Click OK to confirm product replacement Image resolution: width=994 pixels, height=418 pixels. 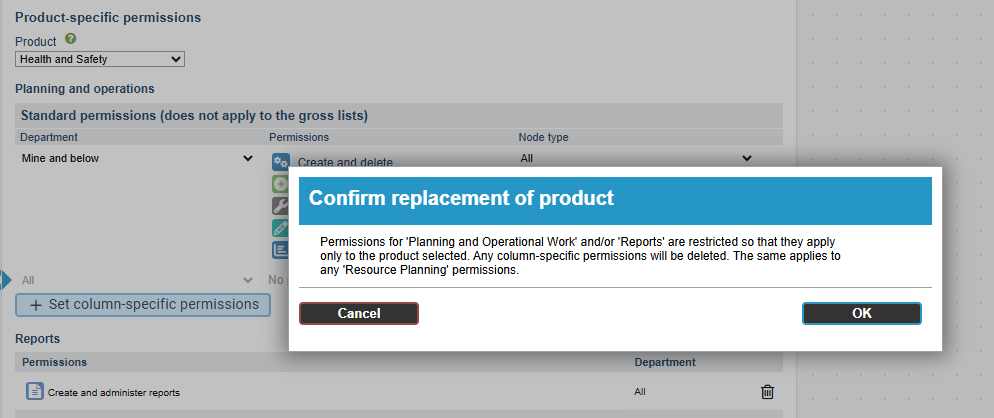[x=861, y=313]
